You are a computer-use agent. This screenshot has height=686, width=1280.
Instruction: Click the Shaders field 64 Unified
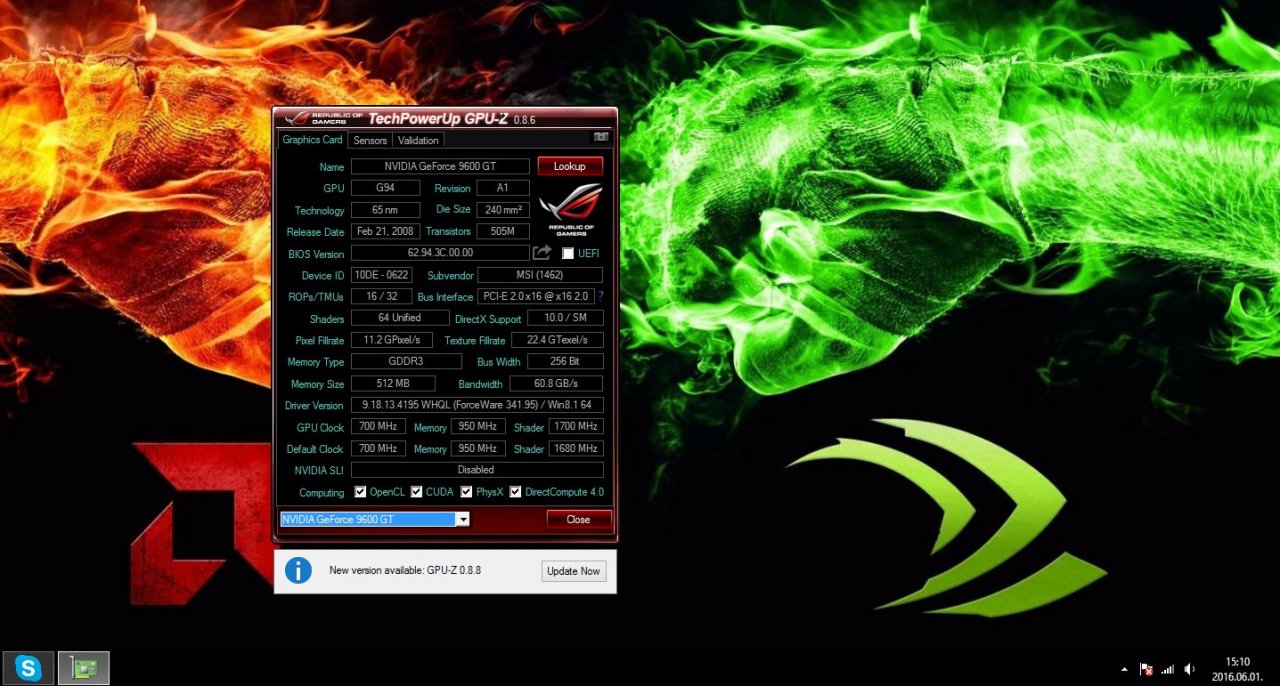[400, 318]
